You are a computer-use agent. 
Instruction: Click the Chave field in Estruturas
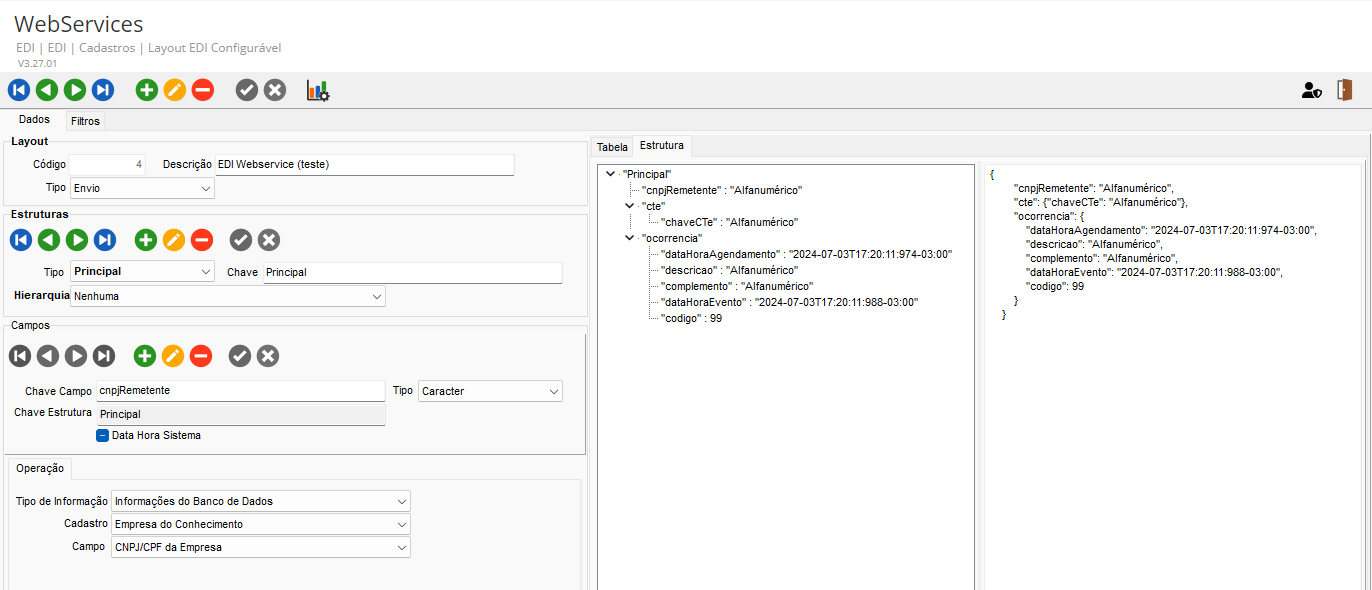(413, 272)
